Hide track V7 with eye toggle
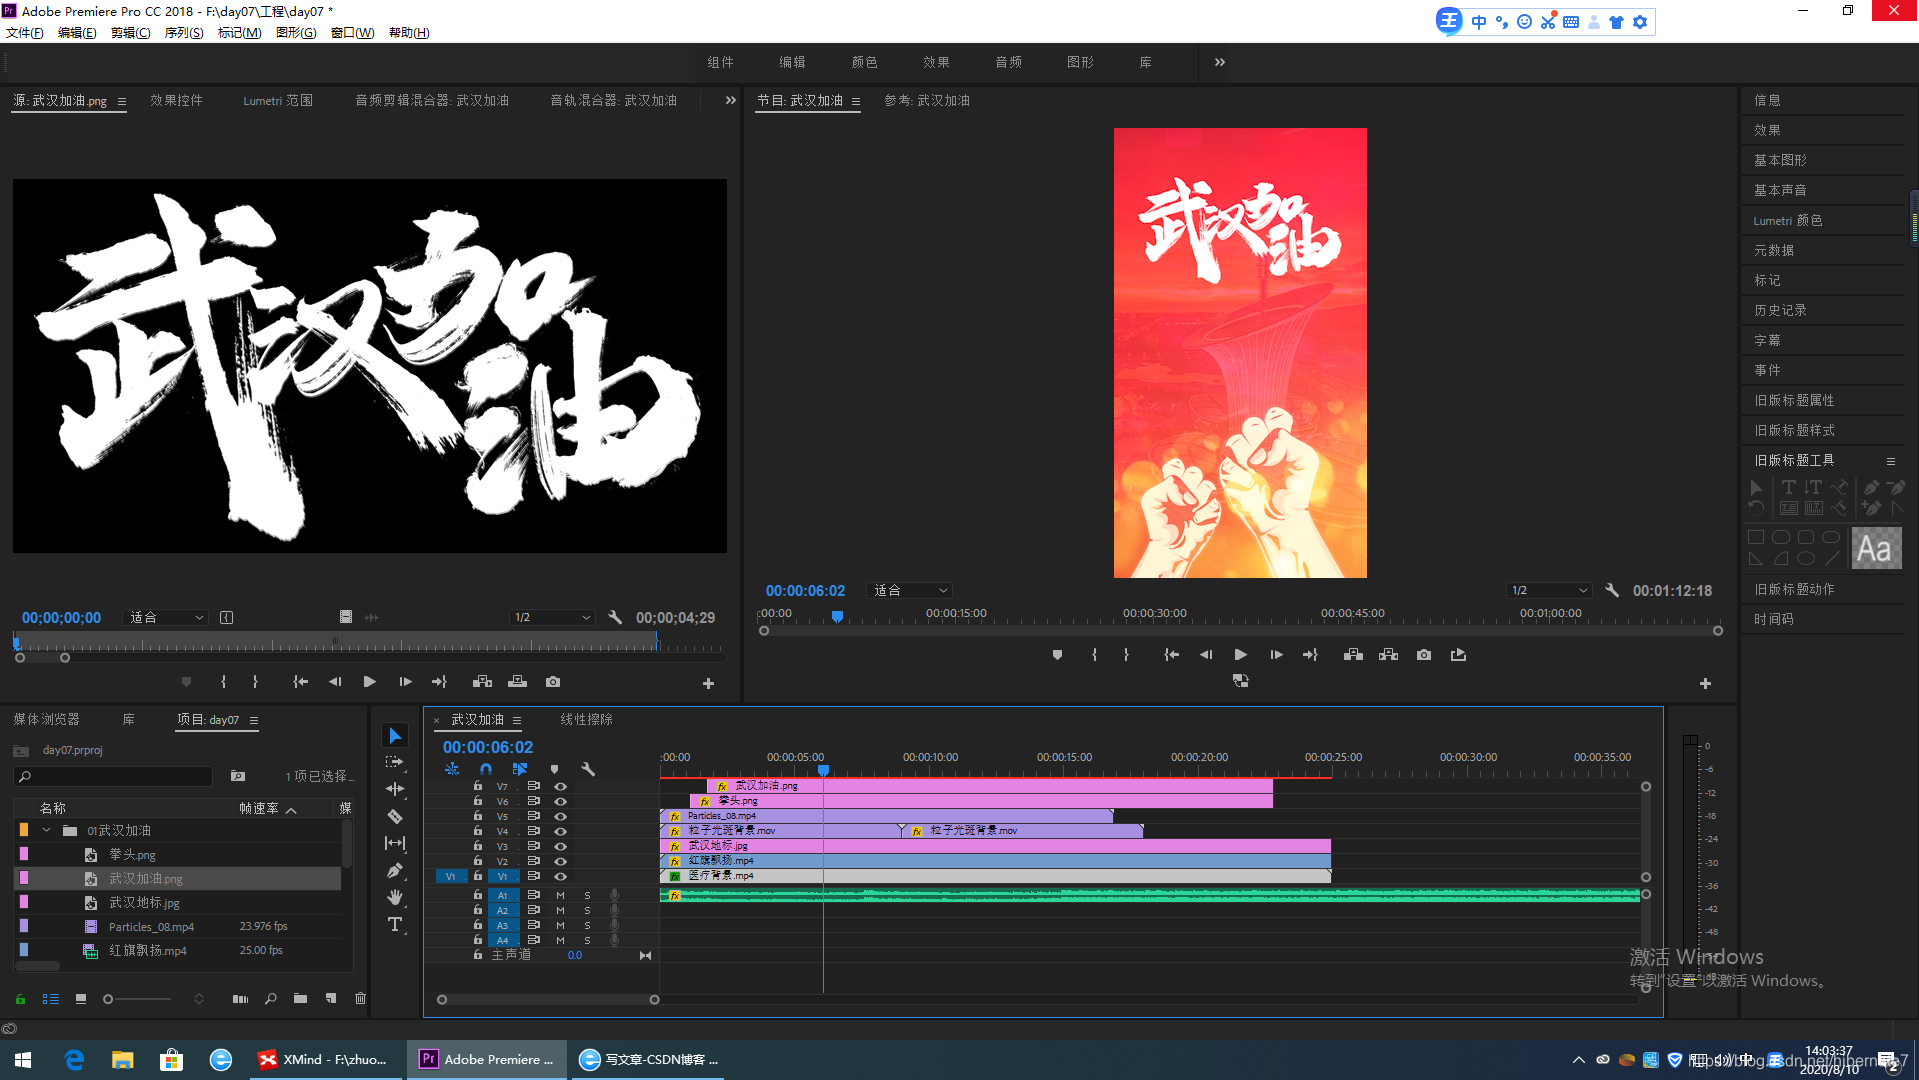The height and width of the screenshot is (1080, 1919). [560, 786]
